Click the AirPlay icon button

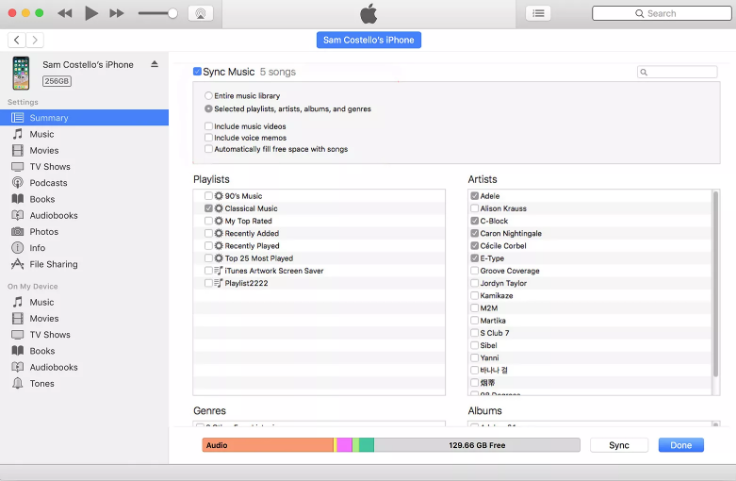click(x=200, y=14)
